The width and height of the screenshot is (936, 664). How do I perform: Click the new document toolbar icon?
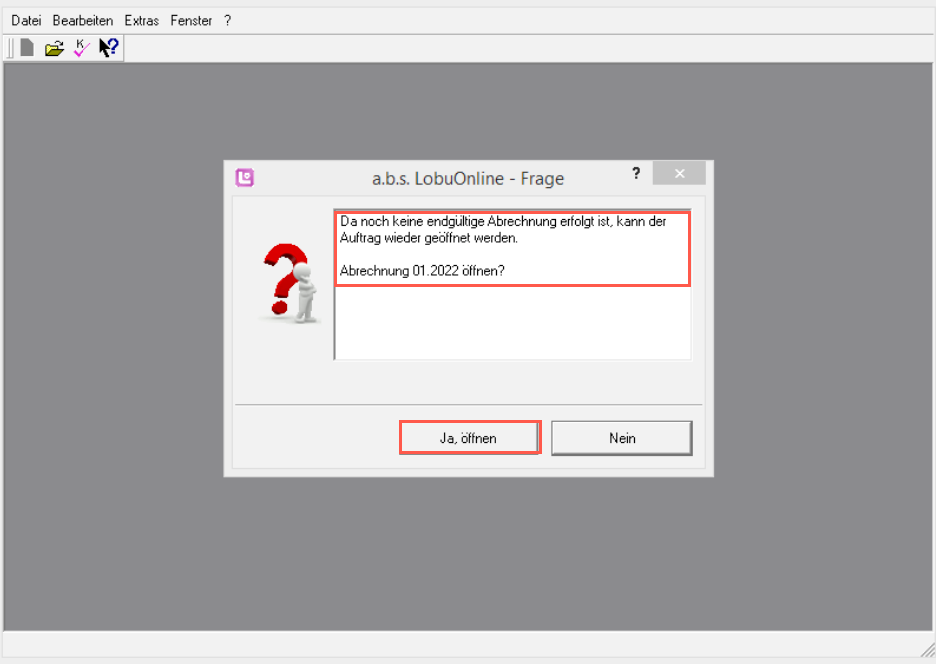pos(28,47)
